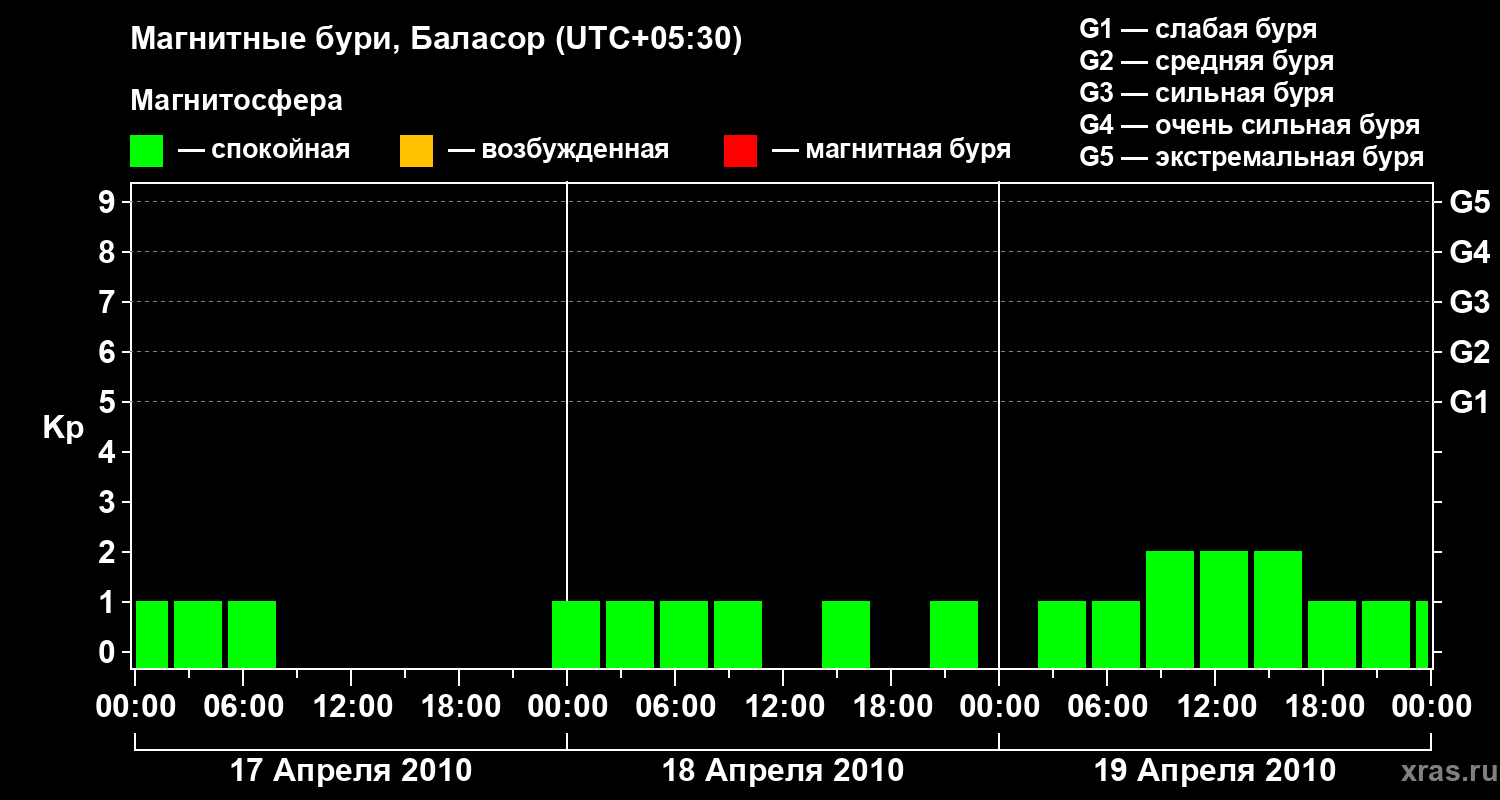Click the 'G1 — слабая буря' description
The width and height of the screenshot is (1500, 800).
tap(1198, 29)
